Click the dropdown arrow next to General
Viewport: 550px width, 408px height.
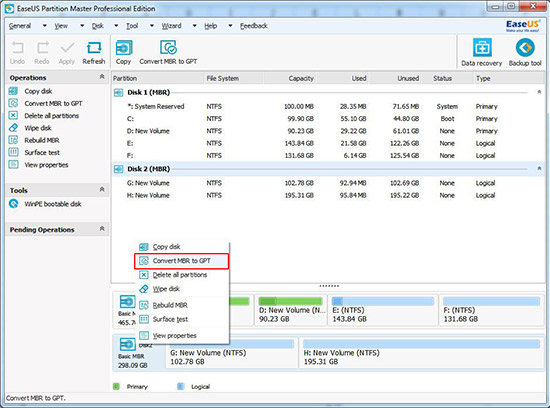click(x=45, y=26)
